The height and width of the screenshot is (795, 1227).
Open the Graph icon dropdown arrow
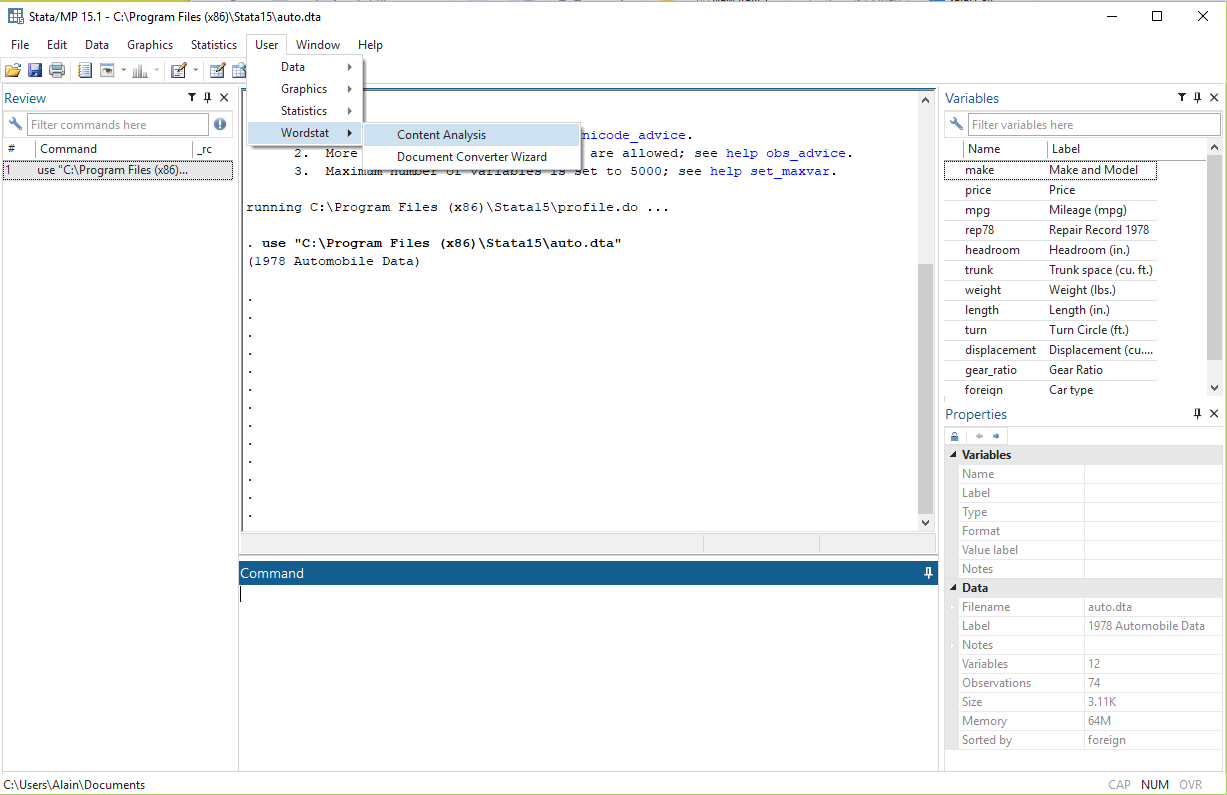(157, 70)
